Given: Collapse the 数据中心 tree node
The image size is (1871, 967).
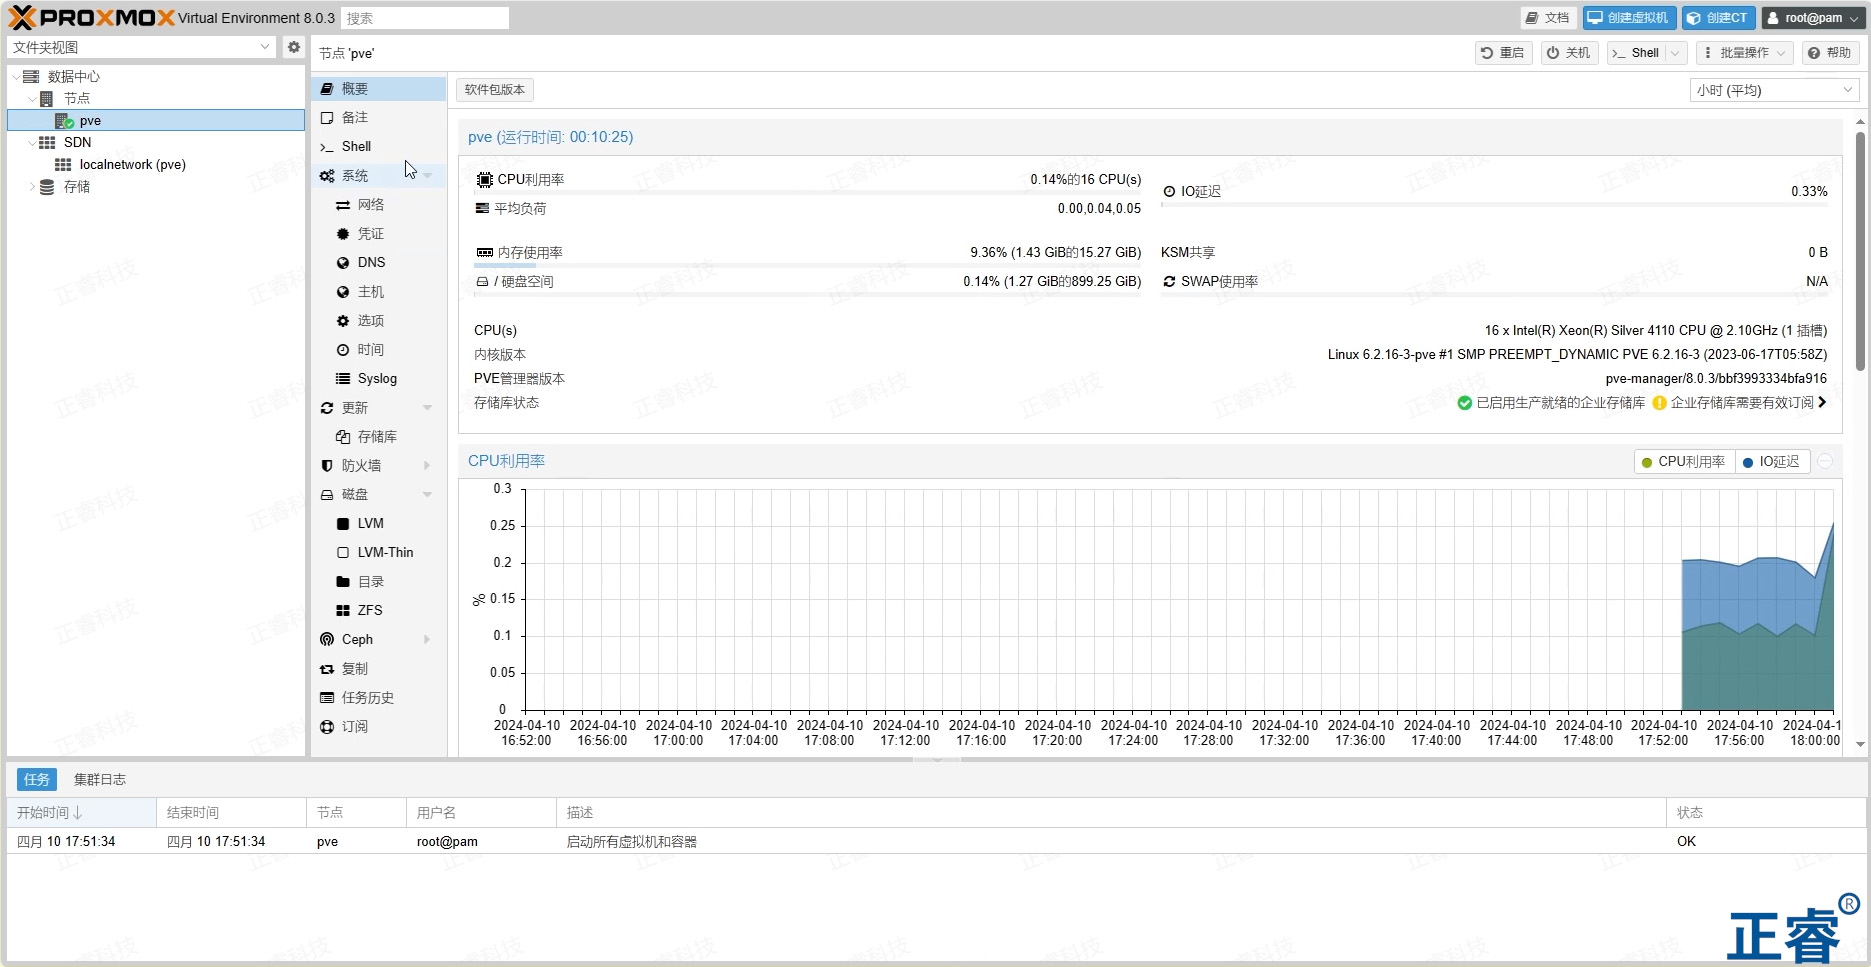Looking at the screenshot, I should [x=16, y=77].
